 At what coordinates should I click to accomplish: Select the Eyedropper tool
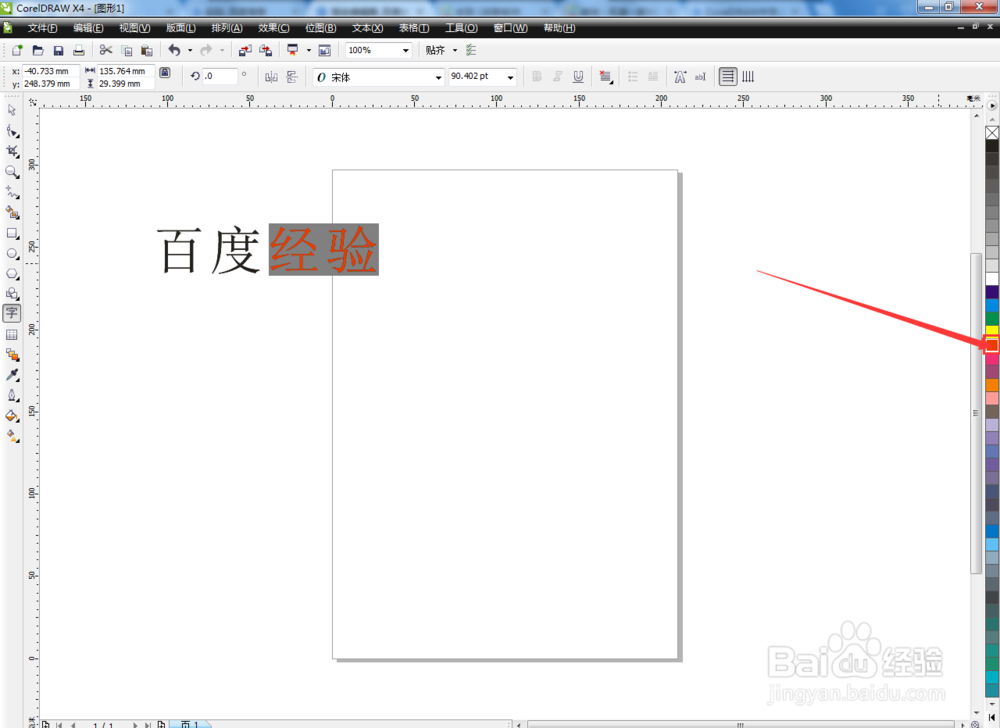coord(11,375)
